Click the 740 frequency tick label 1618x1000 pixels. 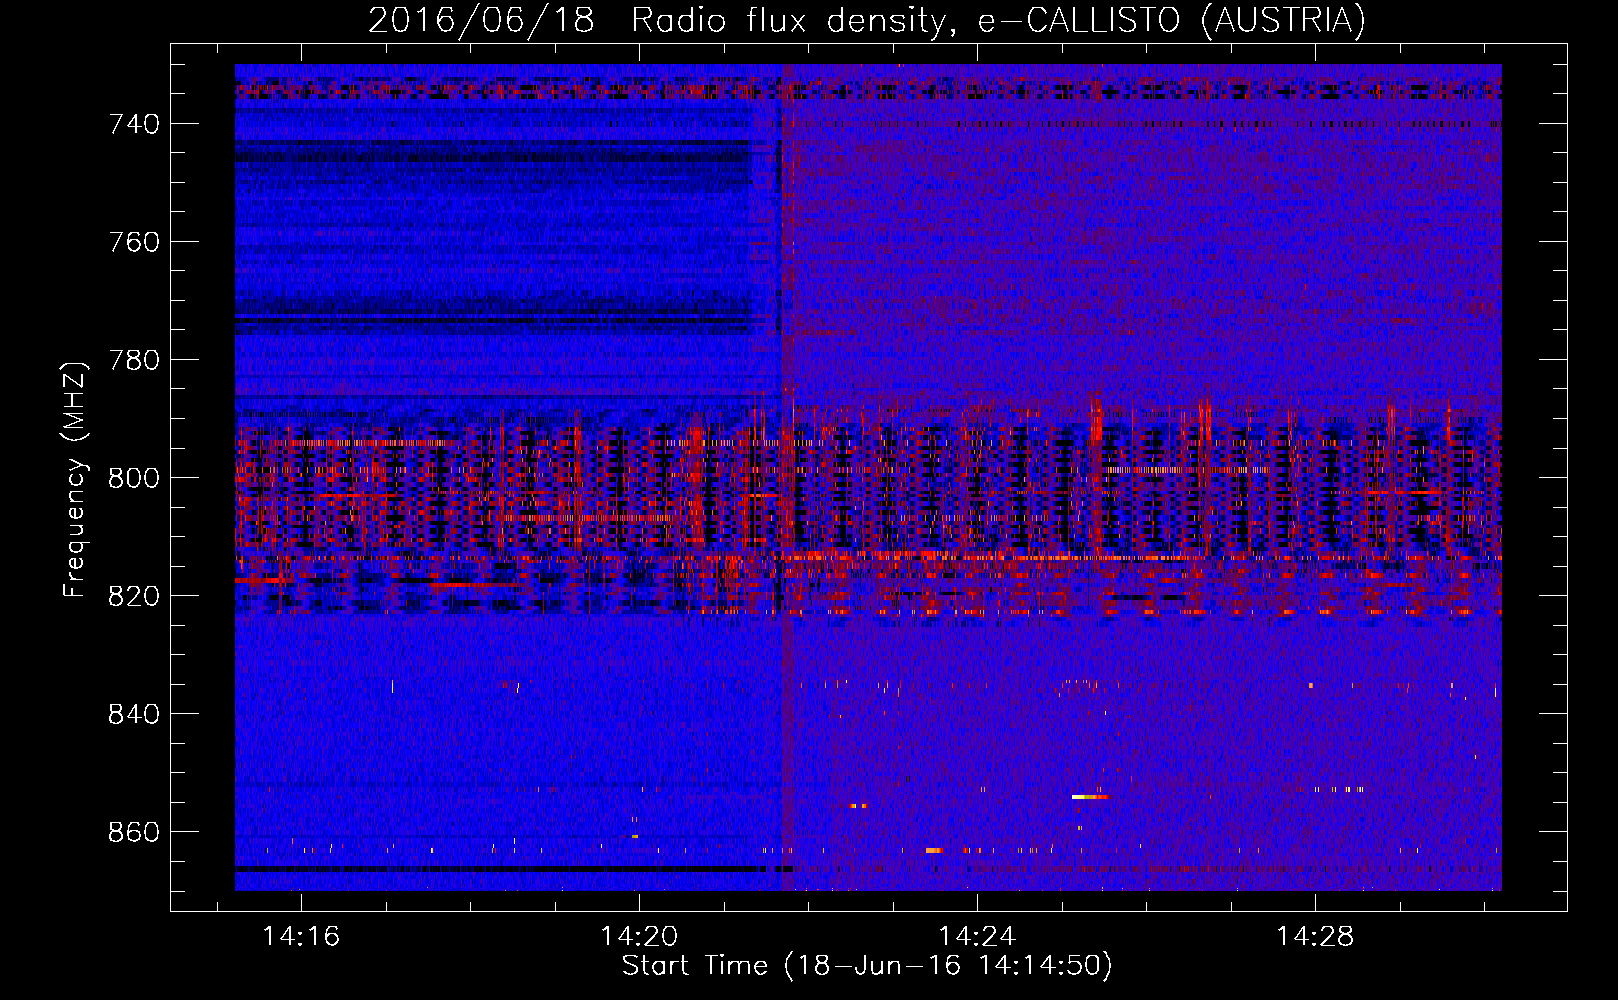click(134, 124)
